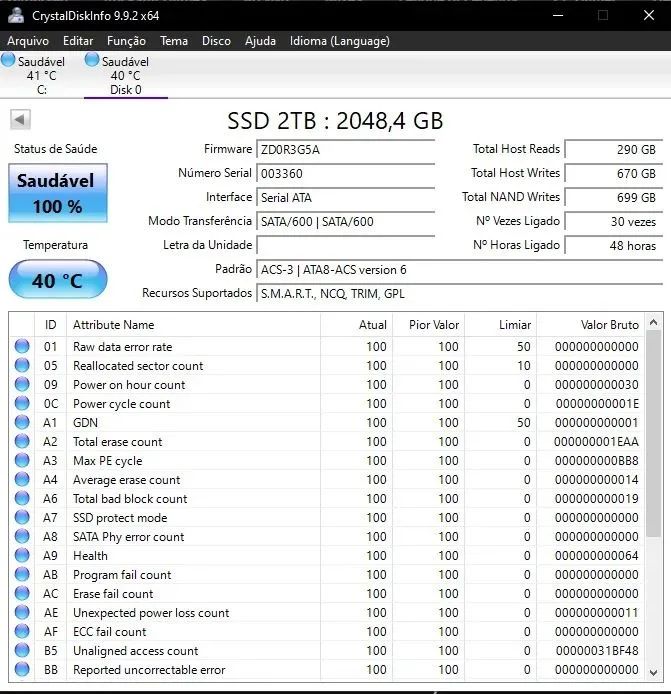This screenshot has height=694, width=671.
Task: Click the Interface field Serial ATA
Action: tap(345, 197)
